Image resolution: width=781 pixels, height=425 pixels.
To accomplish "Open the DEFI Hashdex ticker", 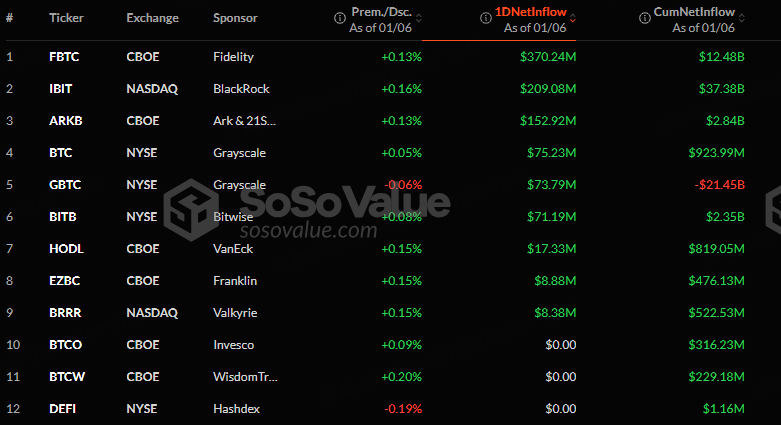I will (63, 409).
